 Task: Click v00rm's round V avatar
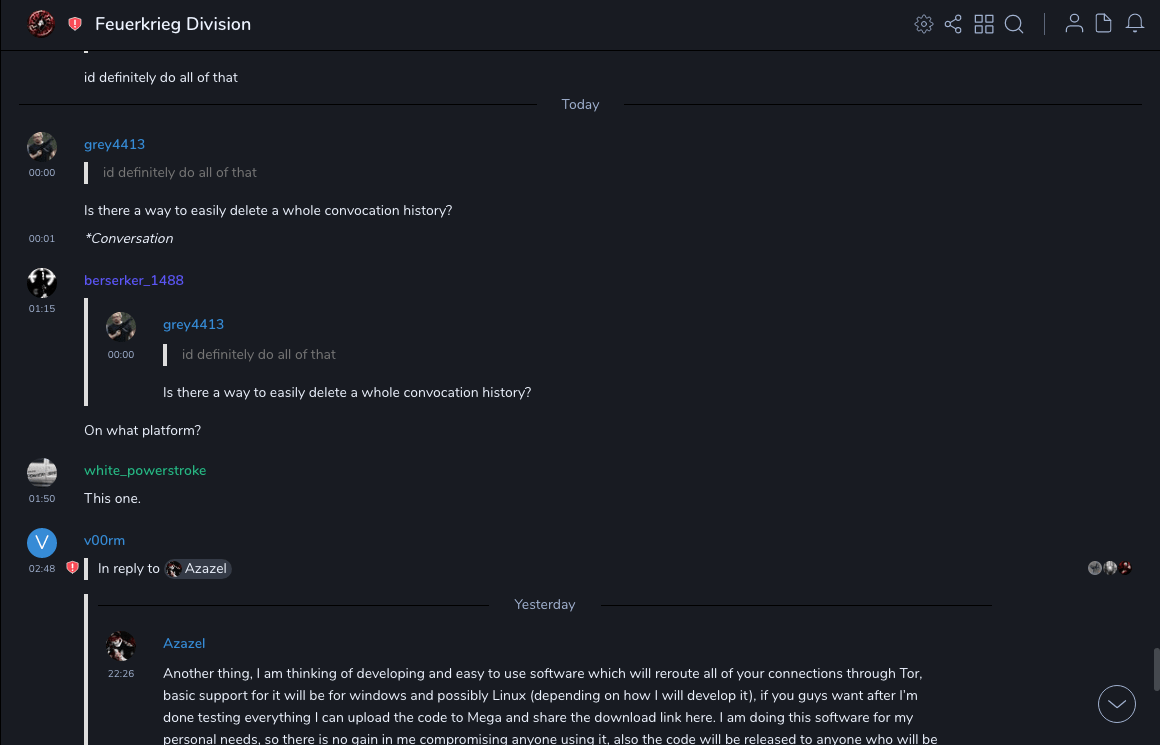click(42, 543)
